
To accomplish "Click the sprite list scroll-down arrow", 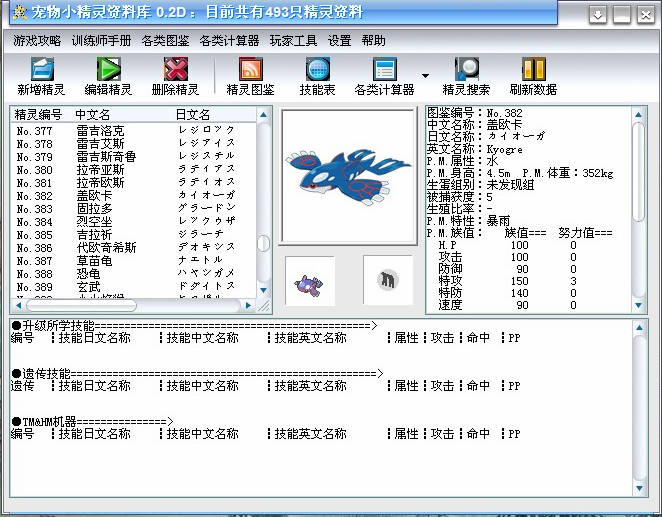I will (263, 290).
